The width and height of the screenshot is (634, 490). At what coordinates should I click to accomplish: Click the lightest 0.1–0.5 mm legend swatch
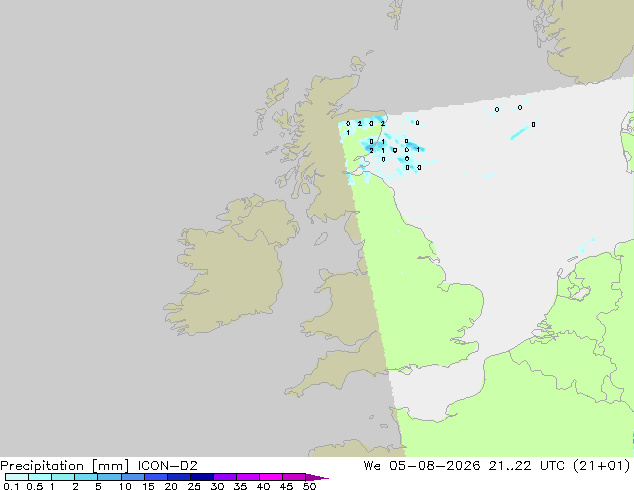pyautogui.click(x=17, y=477)
